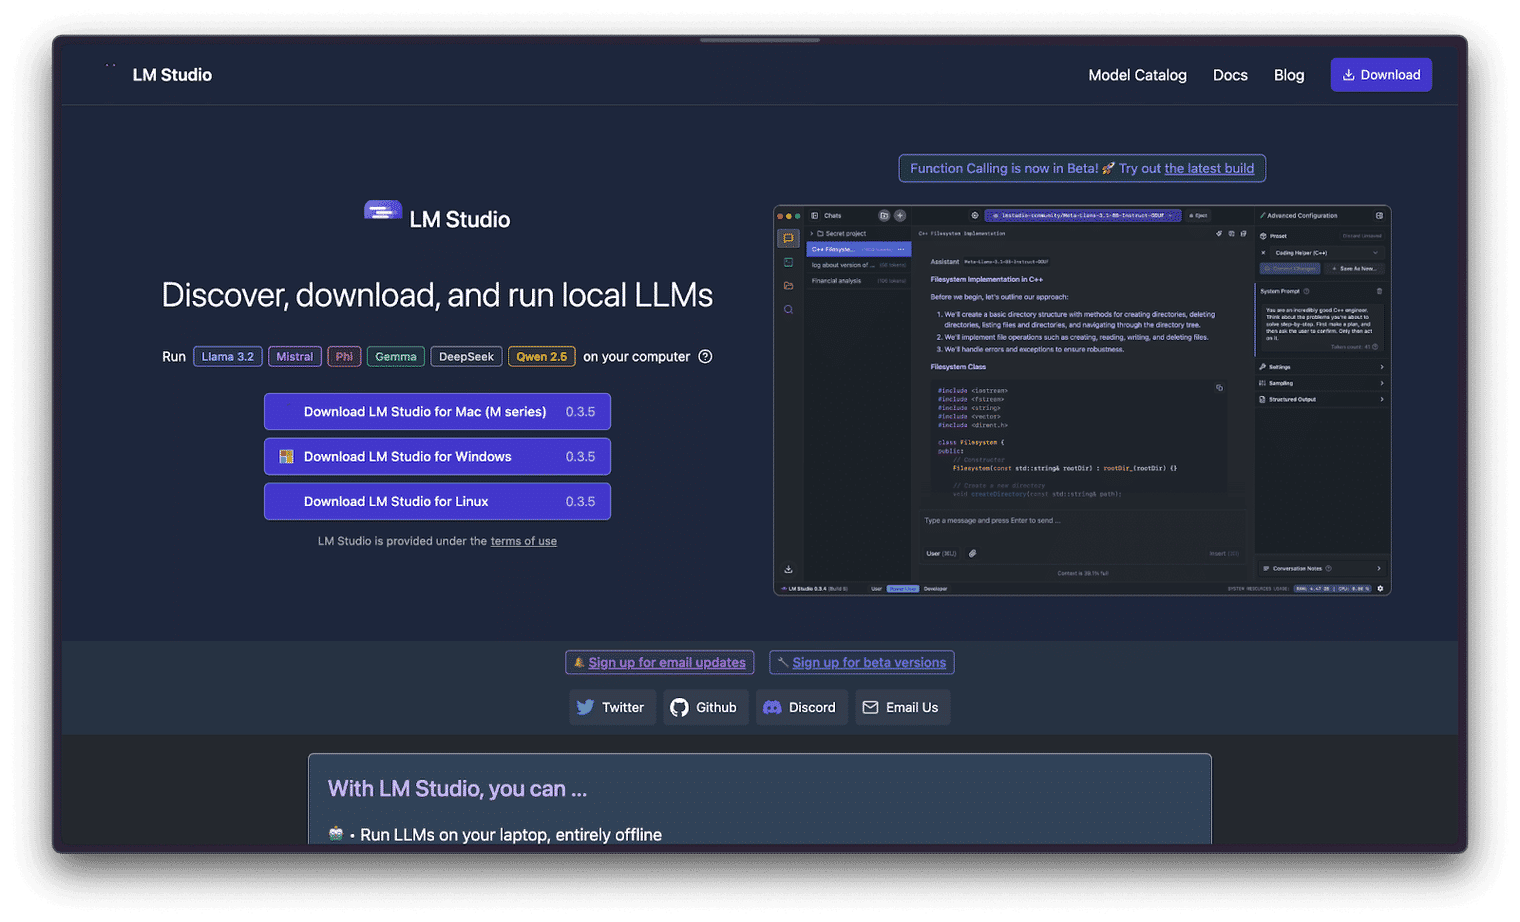
Task: Expand the Sampling section
Action: pyautogui.click(x=1321, y=383)
